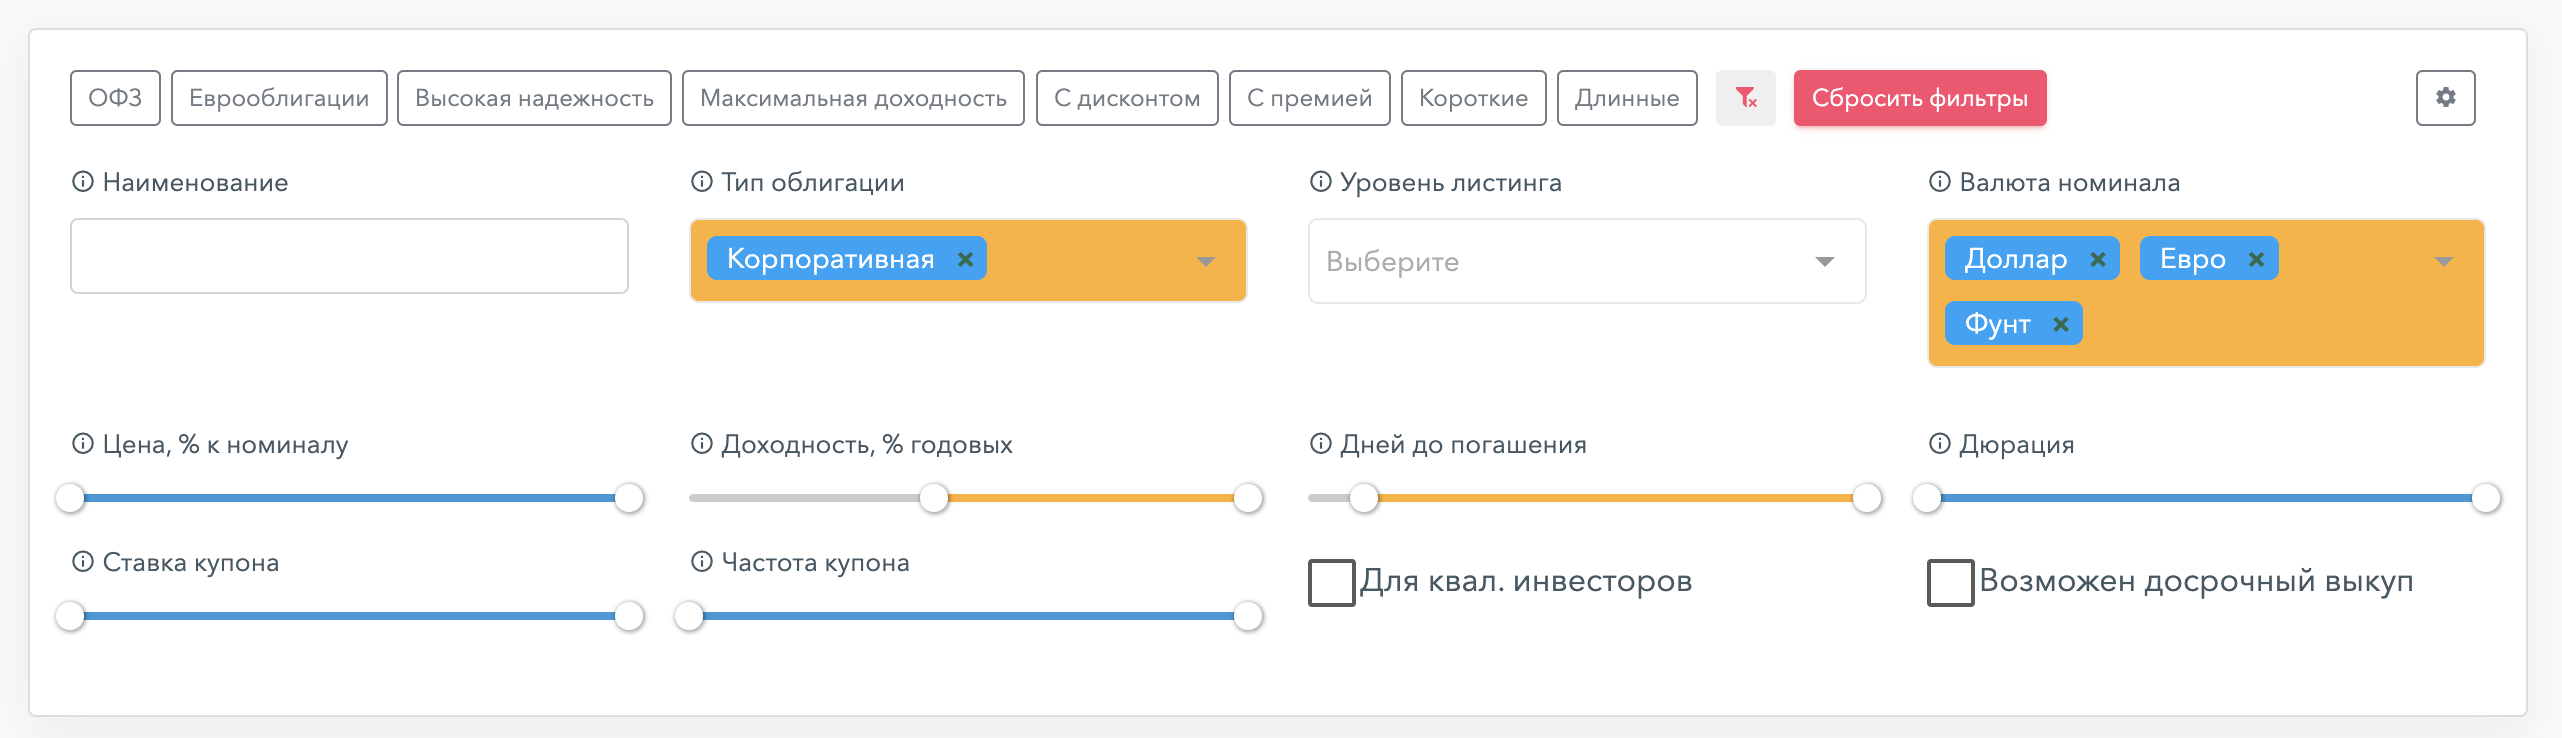Click the Наименование text input field

349,256
